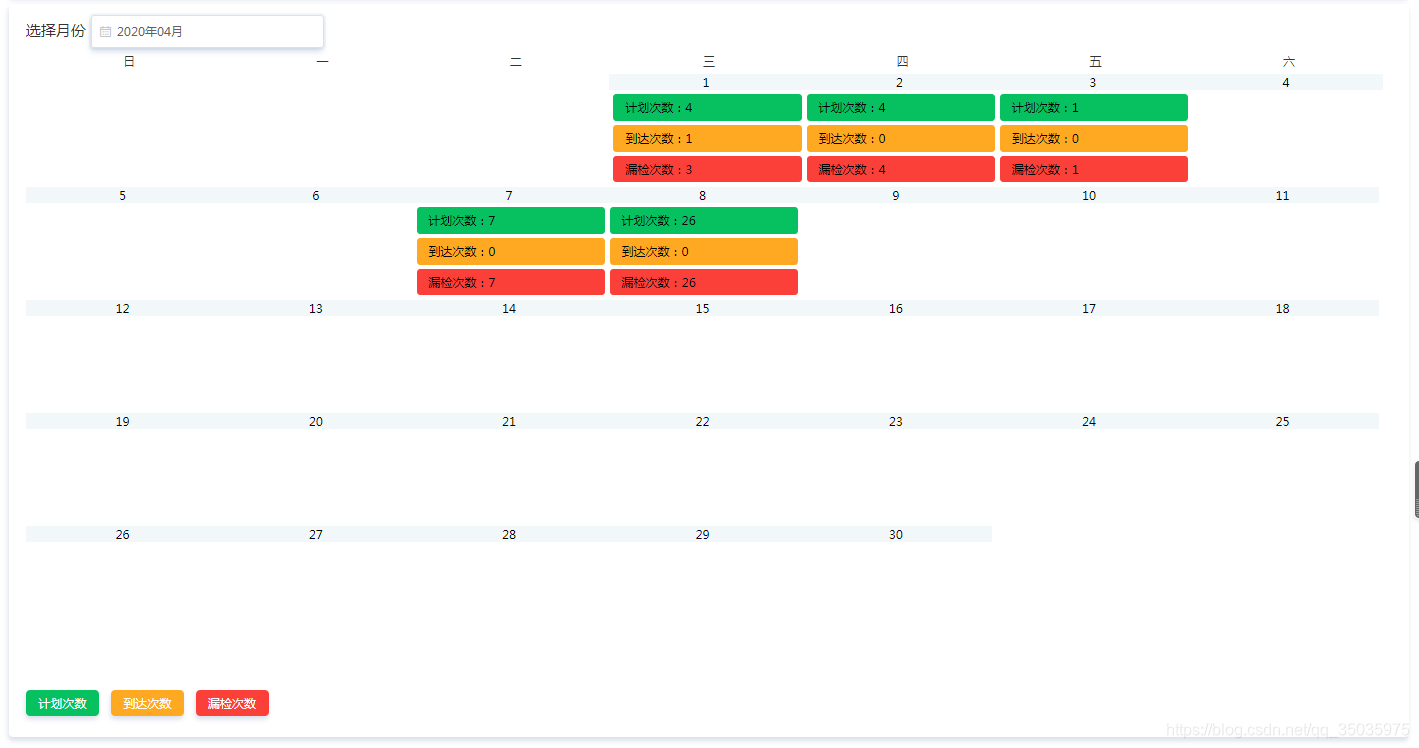Click the calendar icon in month picker

(x=105, y=32)
